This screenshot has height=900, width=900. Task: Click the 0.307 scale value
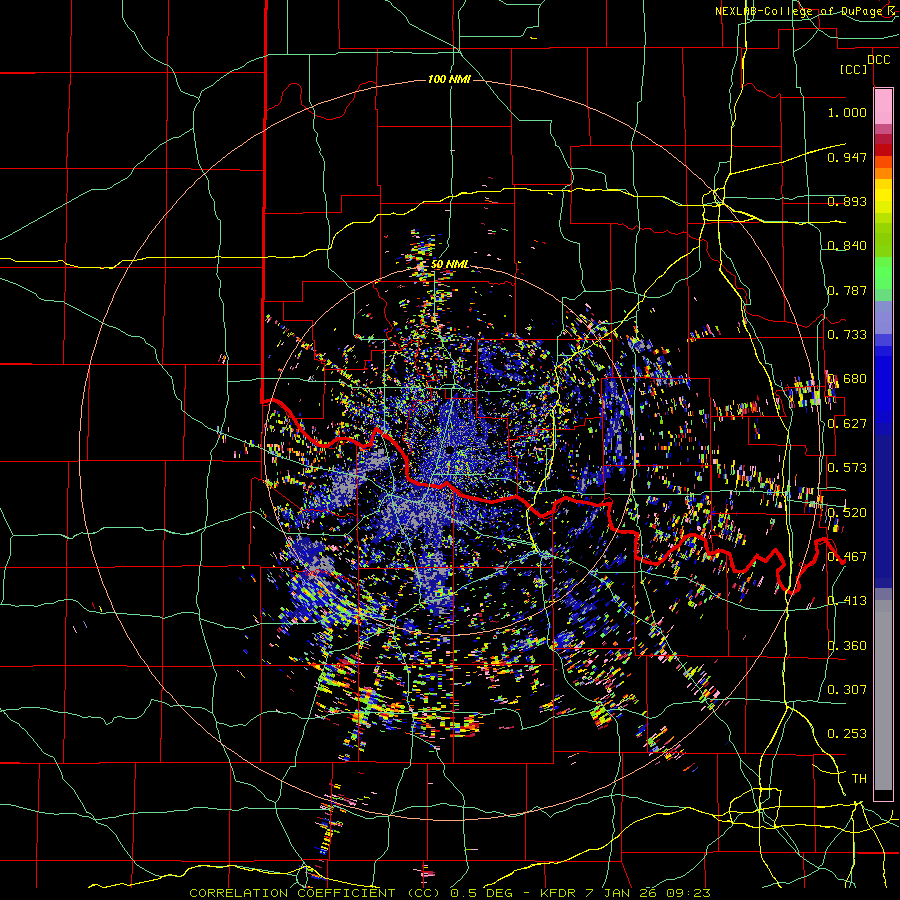point(847,689)
